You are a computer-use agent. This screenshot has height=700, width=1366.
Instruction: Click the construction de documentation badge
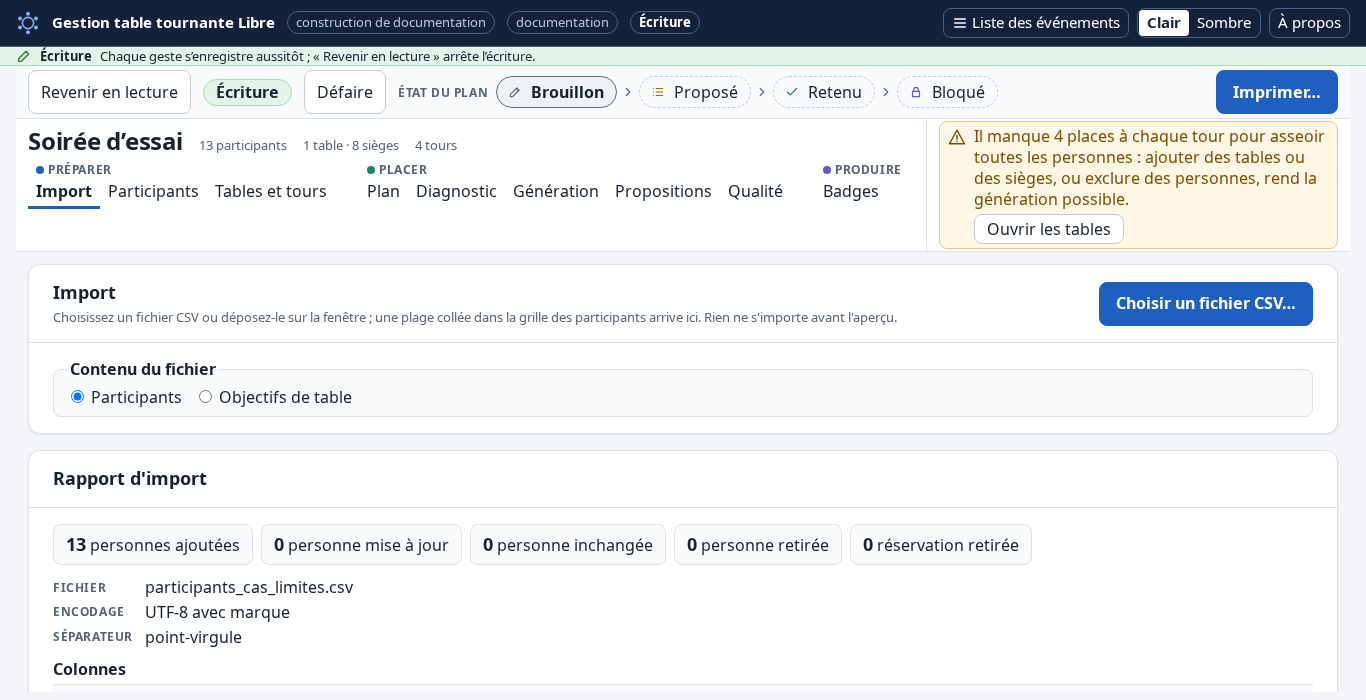coord(391,22)
